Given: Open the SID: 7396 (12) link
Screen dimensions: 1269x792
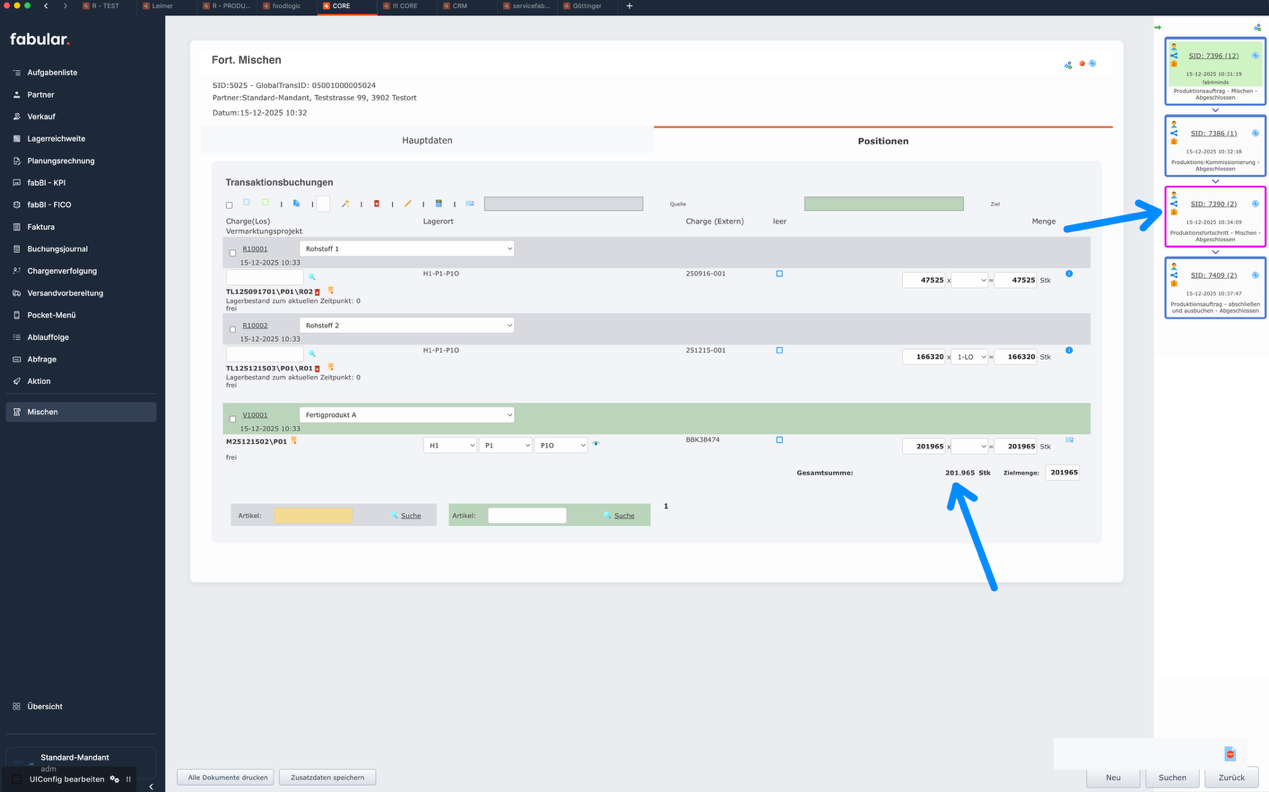Looking at the screenshot, I should pyautogui.click(x=1213, y=56).
